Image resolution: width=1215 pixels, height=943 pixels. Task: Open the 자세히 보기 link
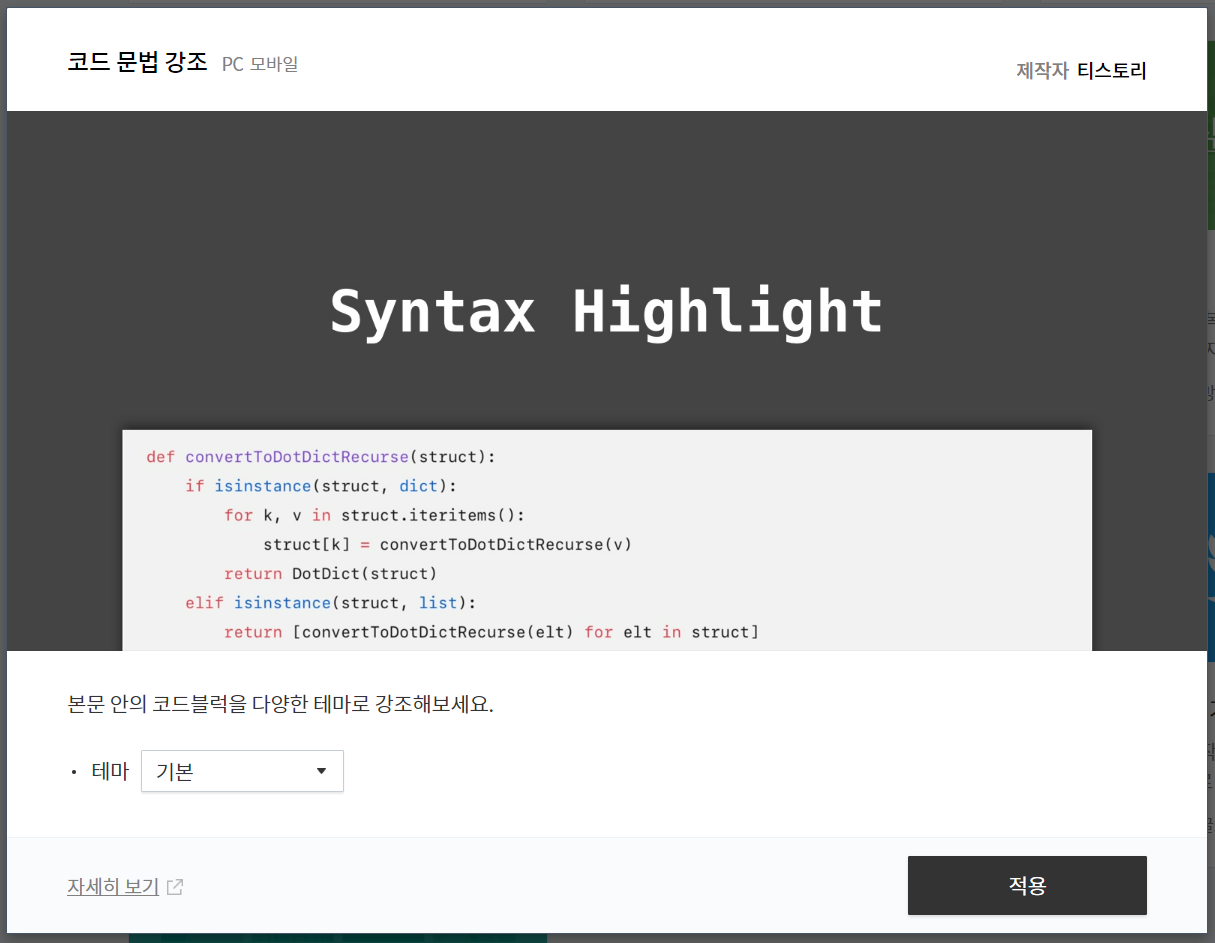pos(113,886)
